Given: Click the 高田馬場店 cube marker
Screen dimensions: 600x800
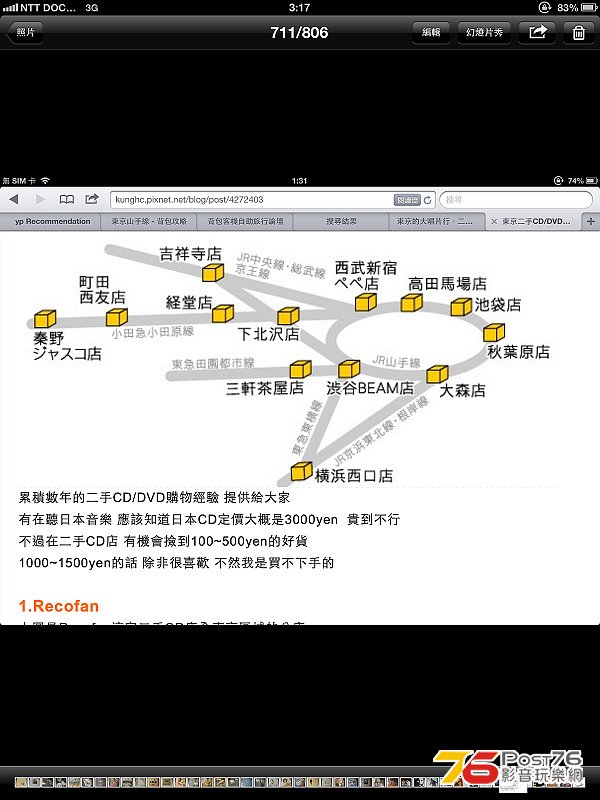Looking at the screenshot, I should pos(412,303).
